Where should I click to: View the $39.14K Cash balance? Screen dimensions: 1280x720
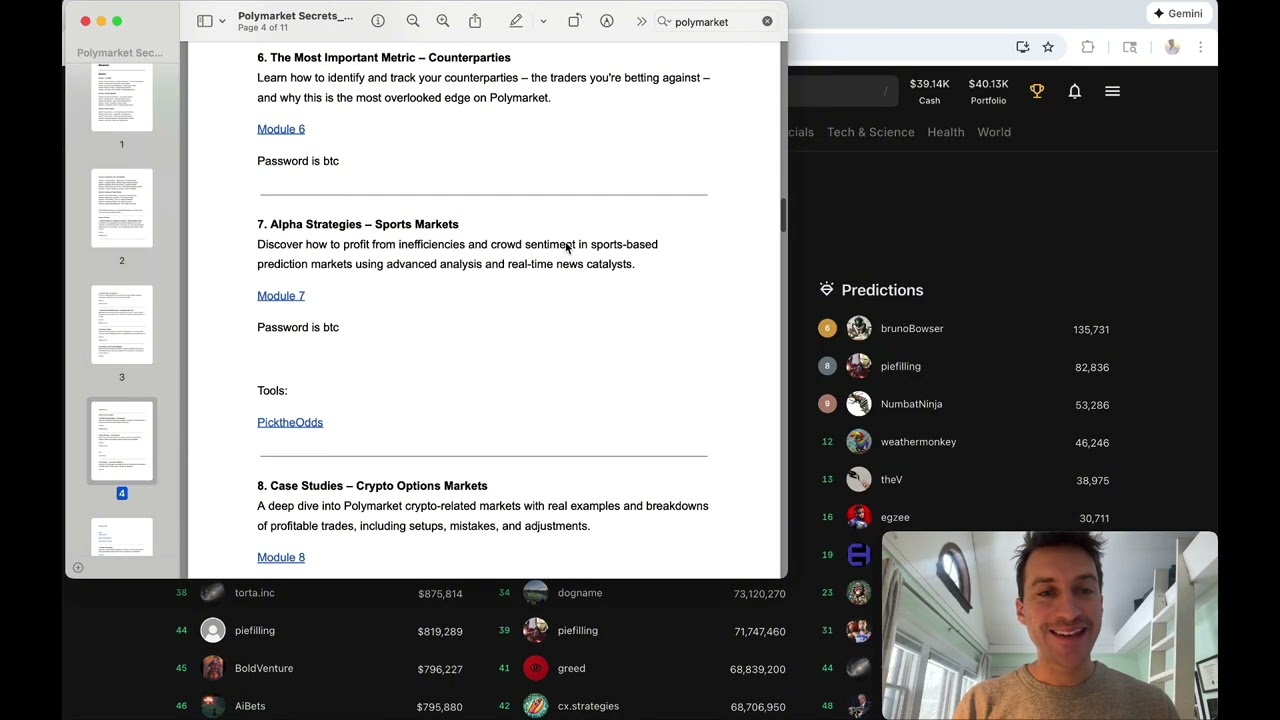click(x=929, y=91)
